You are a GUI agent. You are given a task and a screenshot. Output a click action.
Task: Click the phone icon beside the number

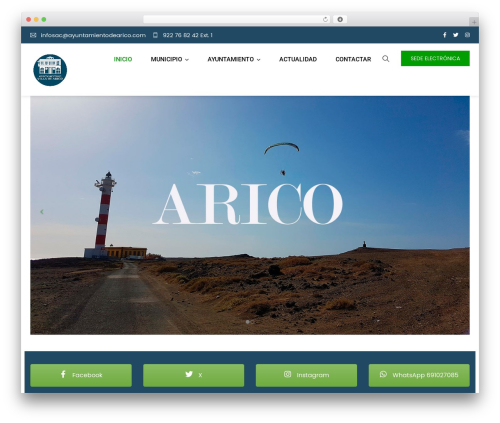155,35
